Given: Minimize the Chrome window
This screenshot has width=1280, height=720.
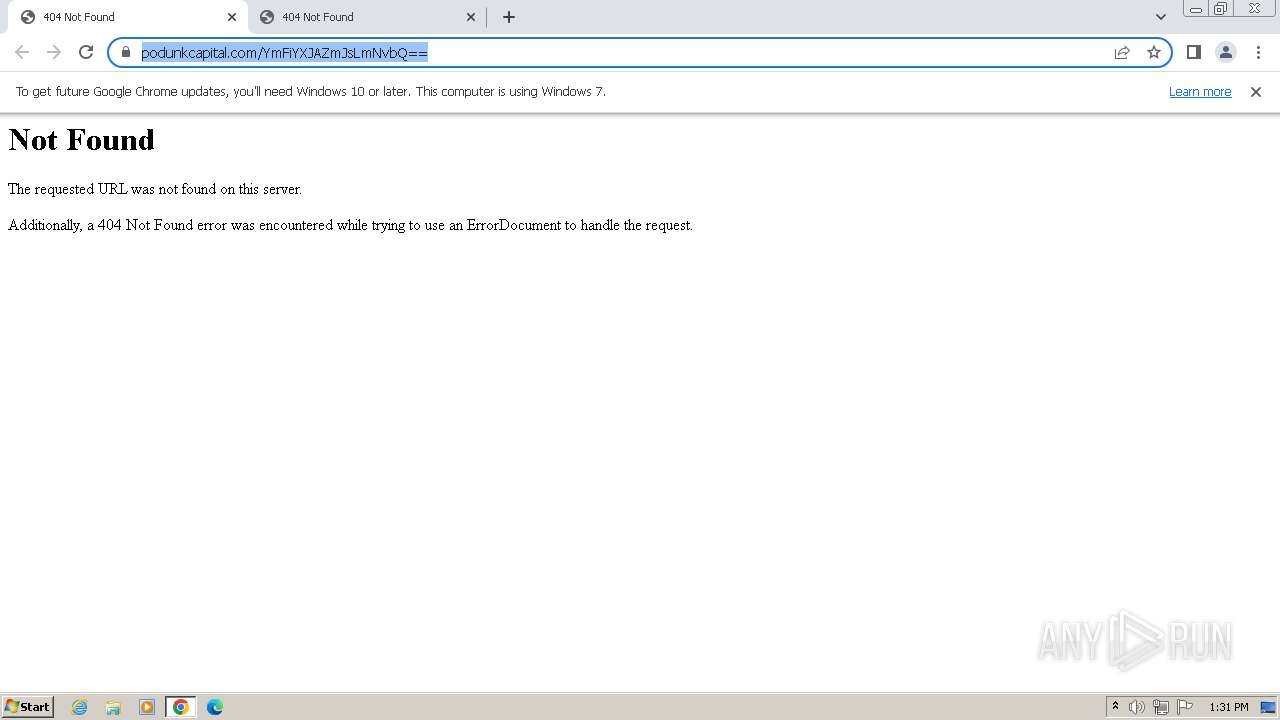Looking at the screenshot, I should pyautogui.click(x=1195, y=9).
